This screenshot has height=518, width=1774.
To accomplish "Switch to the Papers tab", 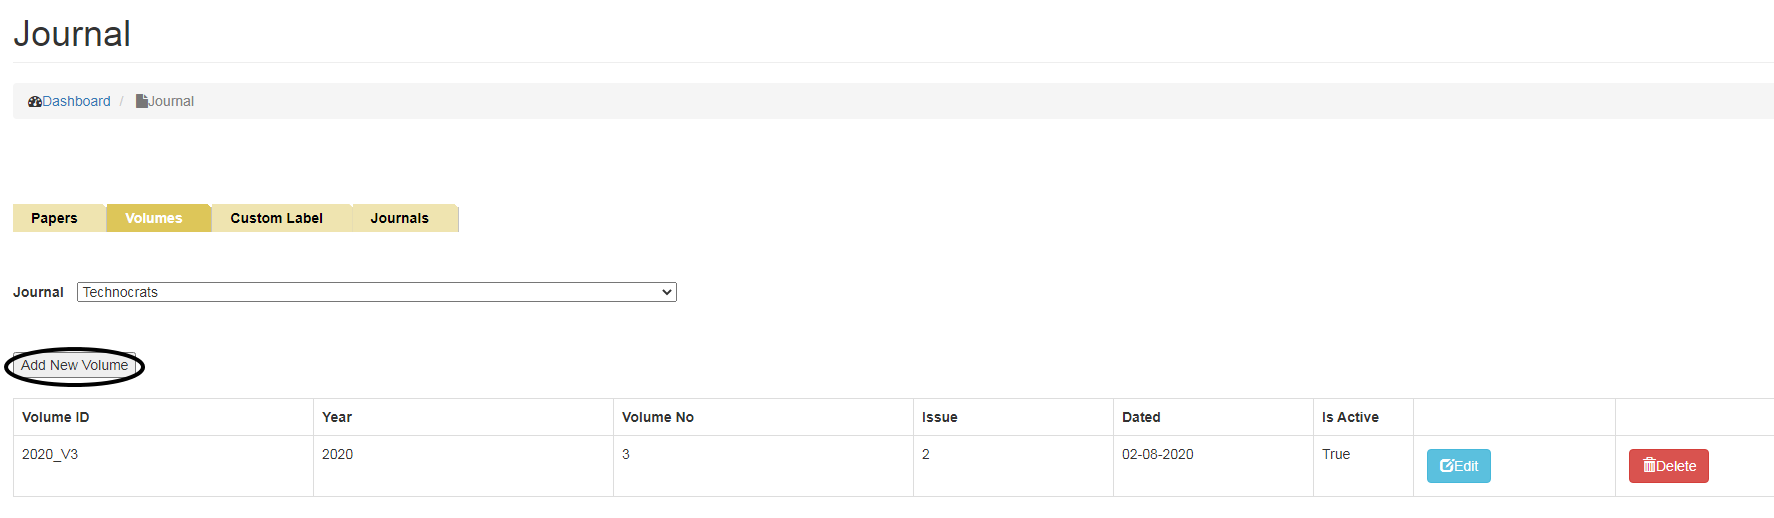I will tap(54, 218).
